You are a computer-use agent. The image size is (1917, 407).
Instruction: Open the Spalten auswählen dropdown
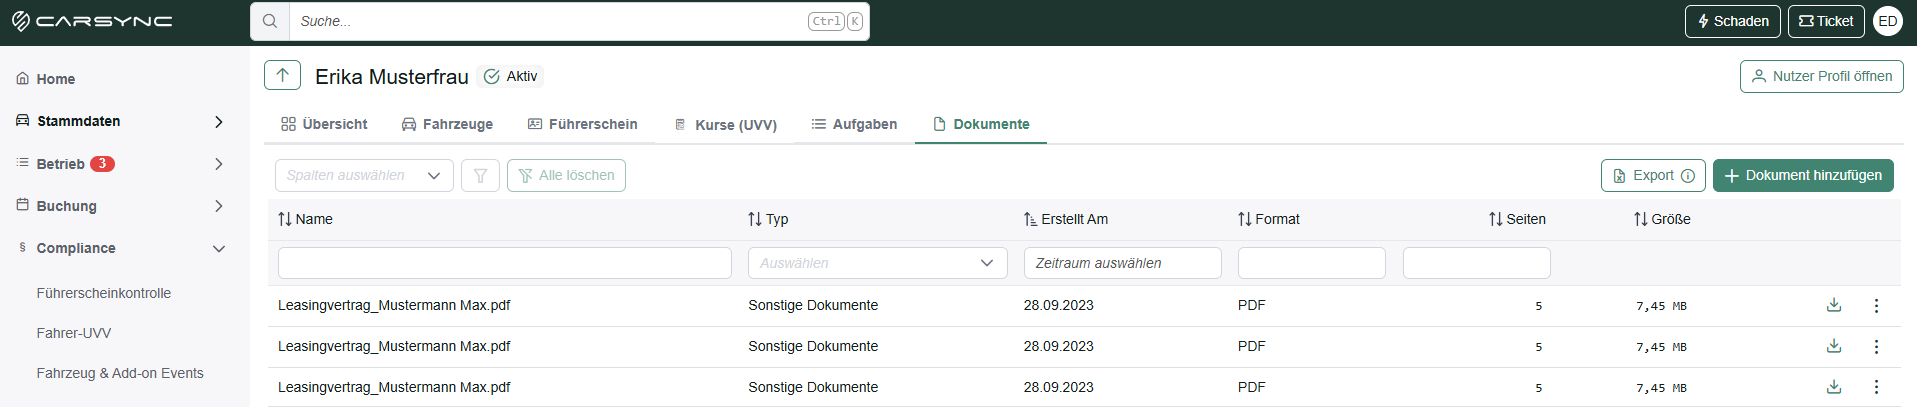pyautogui.click(x=364, y=176)
